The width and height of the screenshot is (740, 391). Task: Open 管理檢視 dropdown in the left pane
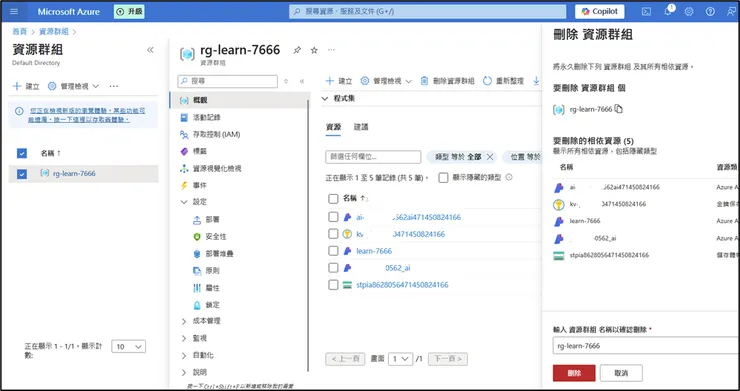(x=74, y=86)
